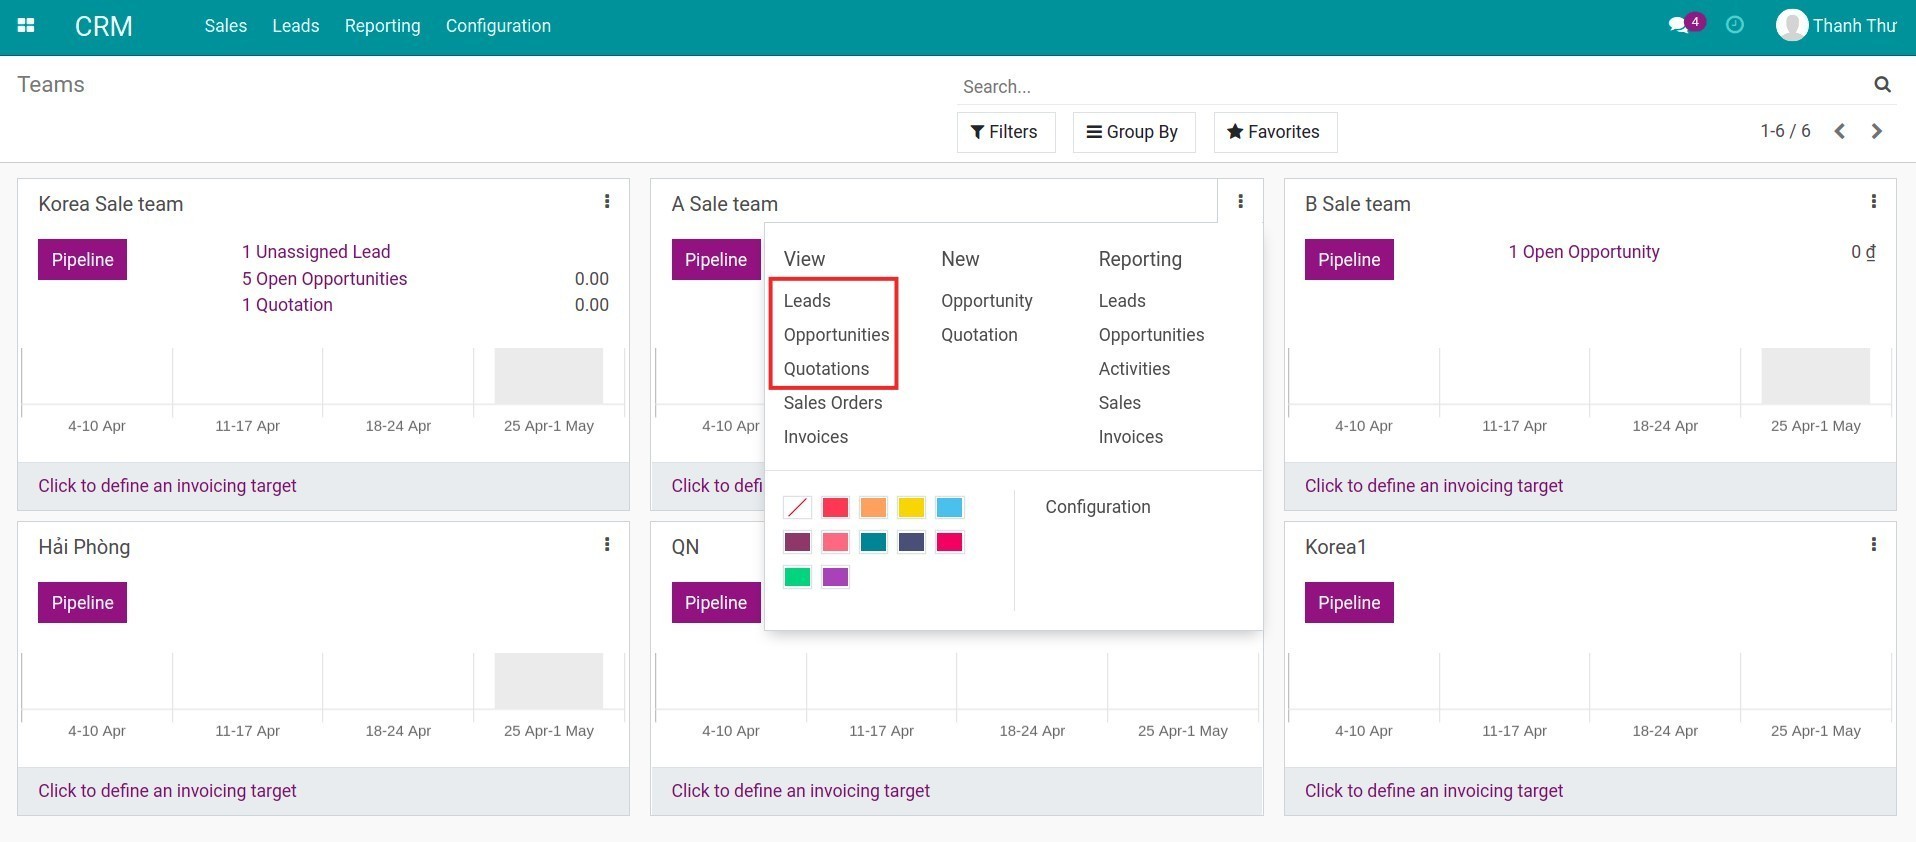1916x842 pixels.
Task: Pick the yellow color swatch
Action: [x=911, y=508]
